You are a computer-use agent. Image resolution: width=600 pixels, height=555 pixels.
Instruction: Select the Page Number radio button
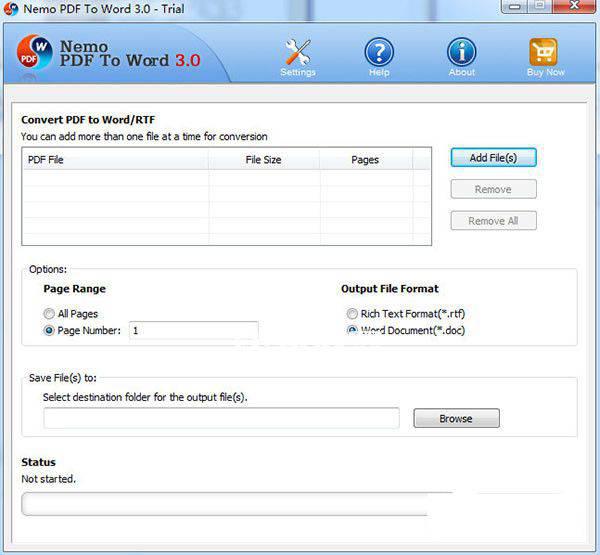49,330
